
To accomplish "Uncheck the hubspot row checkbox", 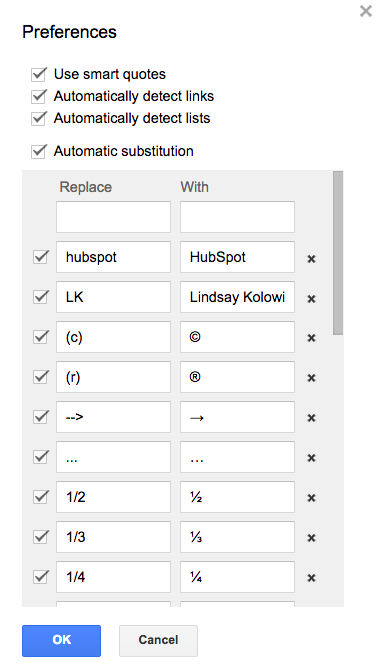I will pyautogui.click(x=40, y=257).
